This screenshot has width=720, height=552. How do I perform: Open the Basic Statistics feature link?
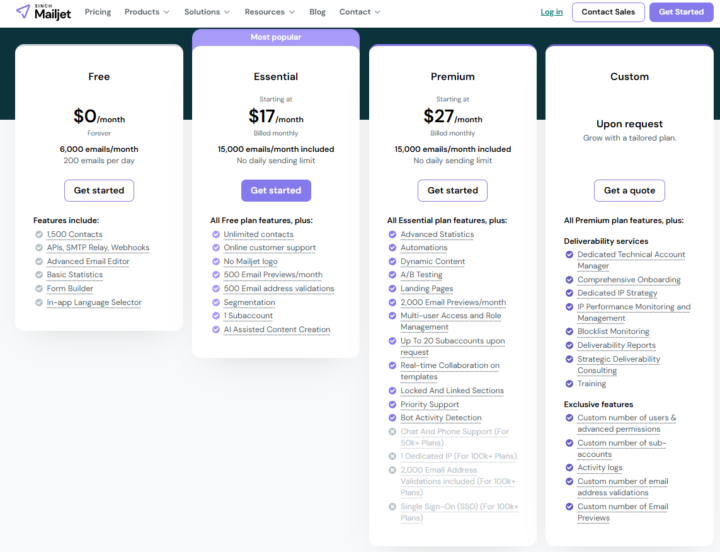75,275
